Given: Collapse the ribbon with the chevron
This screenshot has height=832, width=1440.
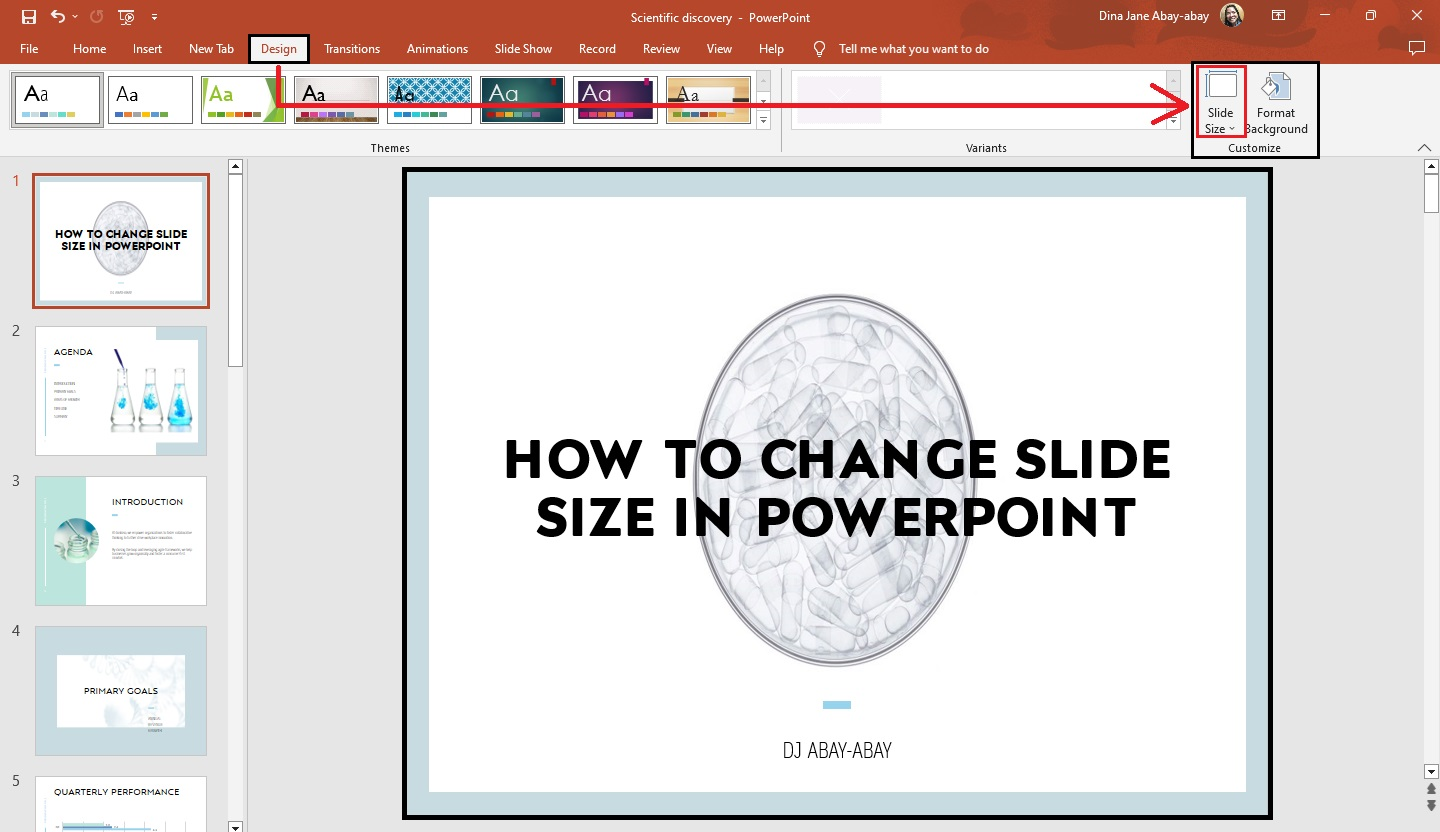Looking at the screenshot, I should click(1424, 147).
